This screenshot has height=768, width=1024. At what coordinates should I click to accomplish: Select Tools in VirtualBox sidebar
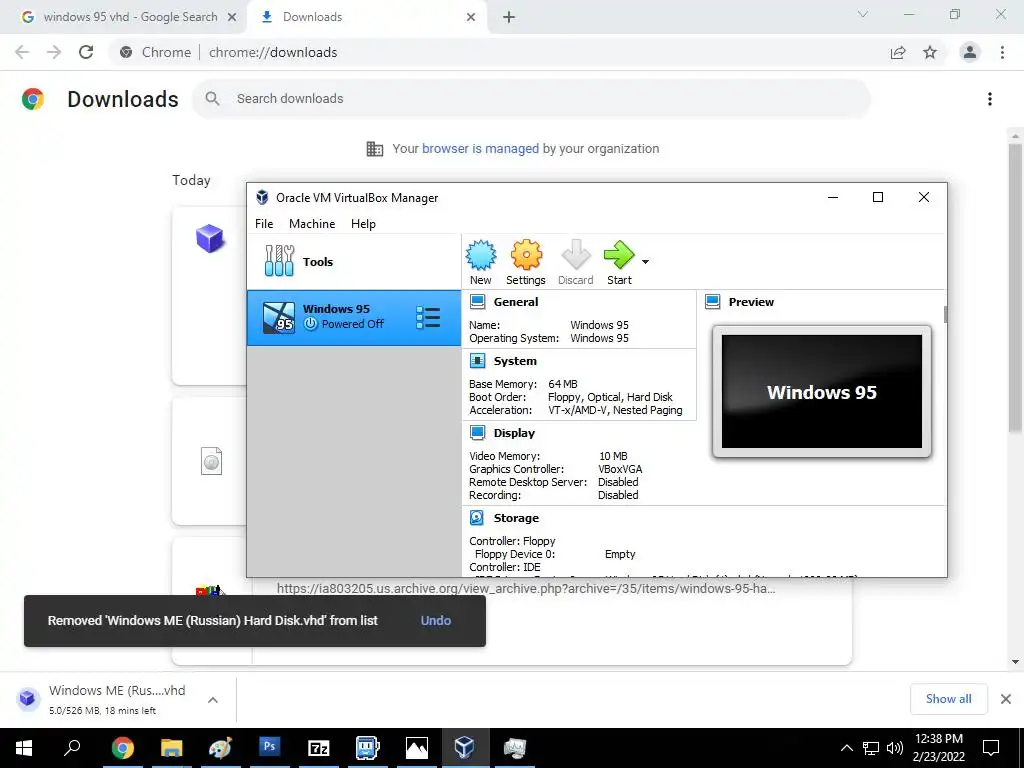coord(353,262)
